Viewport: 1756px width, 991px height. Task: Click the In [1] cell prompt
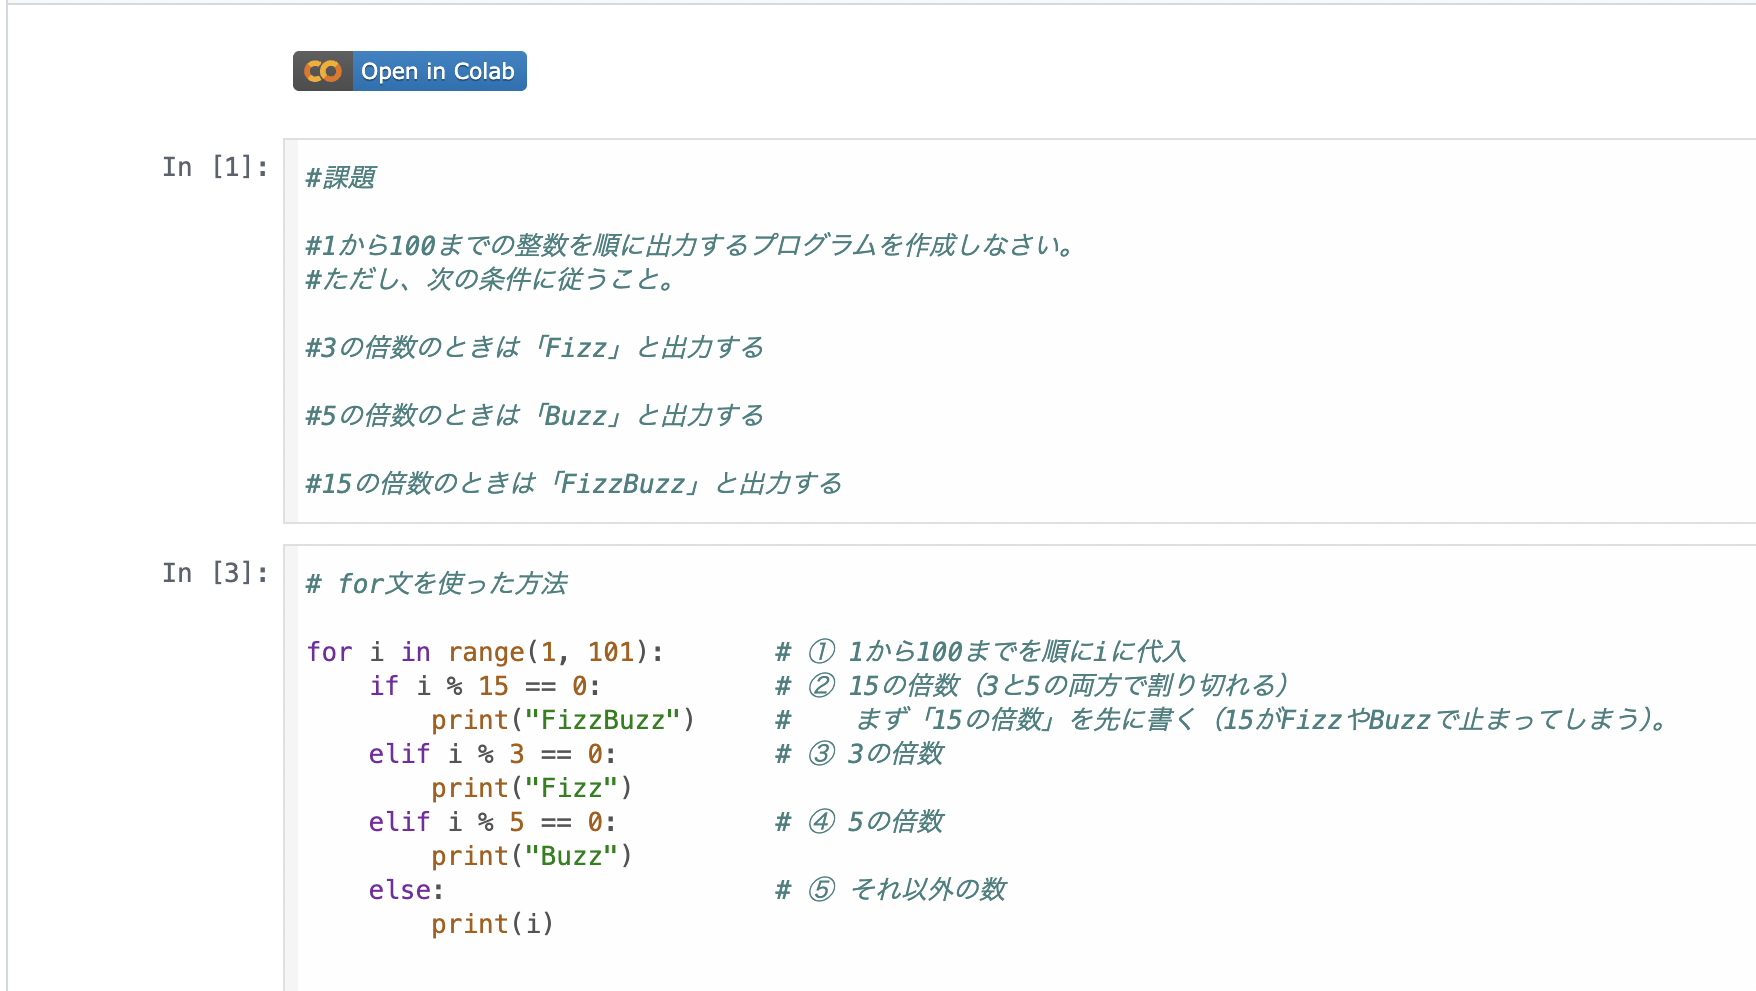pos(215,167)
